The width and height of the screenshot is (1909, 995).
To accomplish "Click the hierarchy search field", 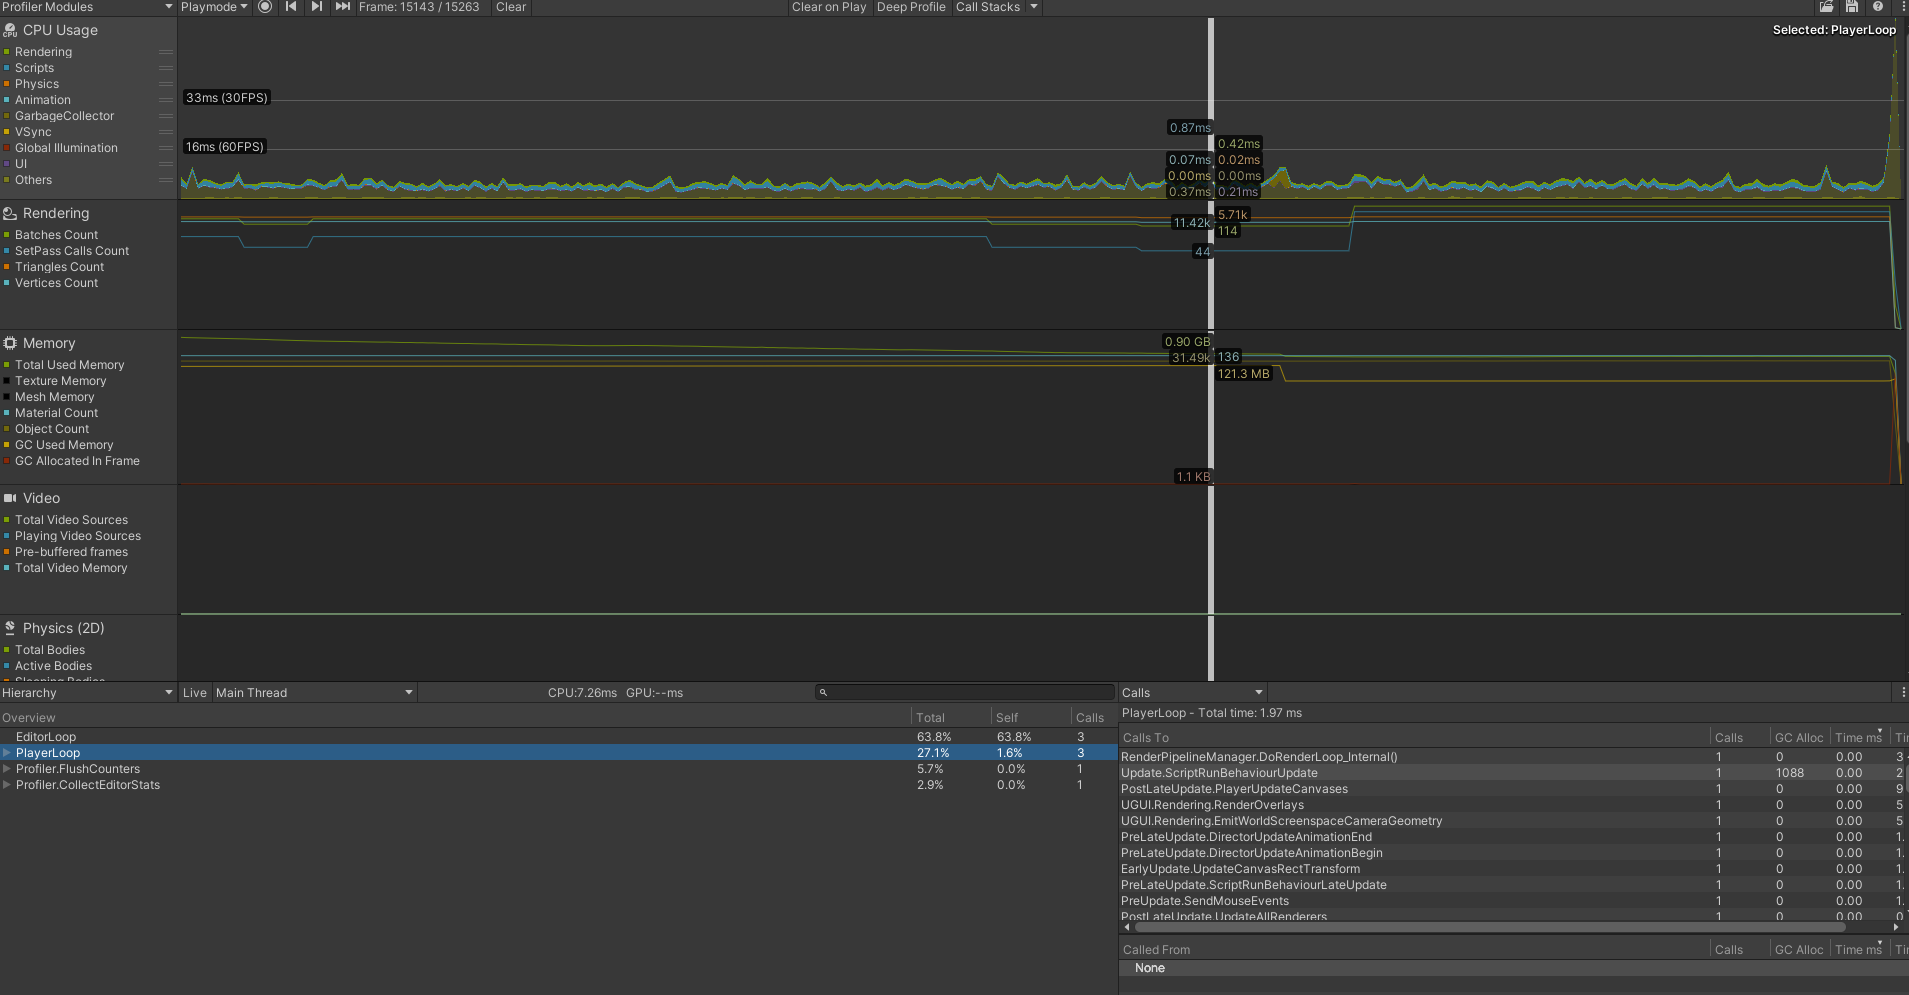I will [x=964, y=692].
